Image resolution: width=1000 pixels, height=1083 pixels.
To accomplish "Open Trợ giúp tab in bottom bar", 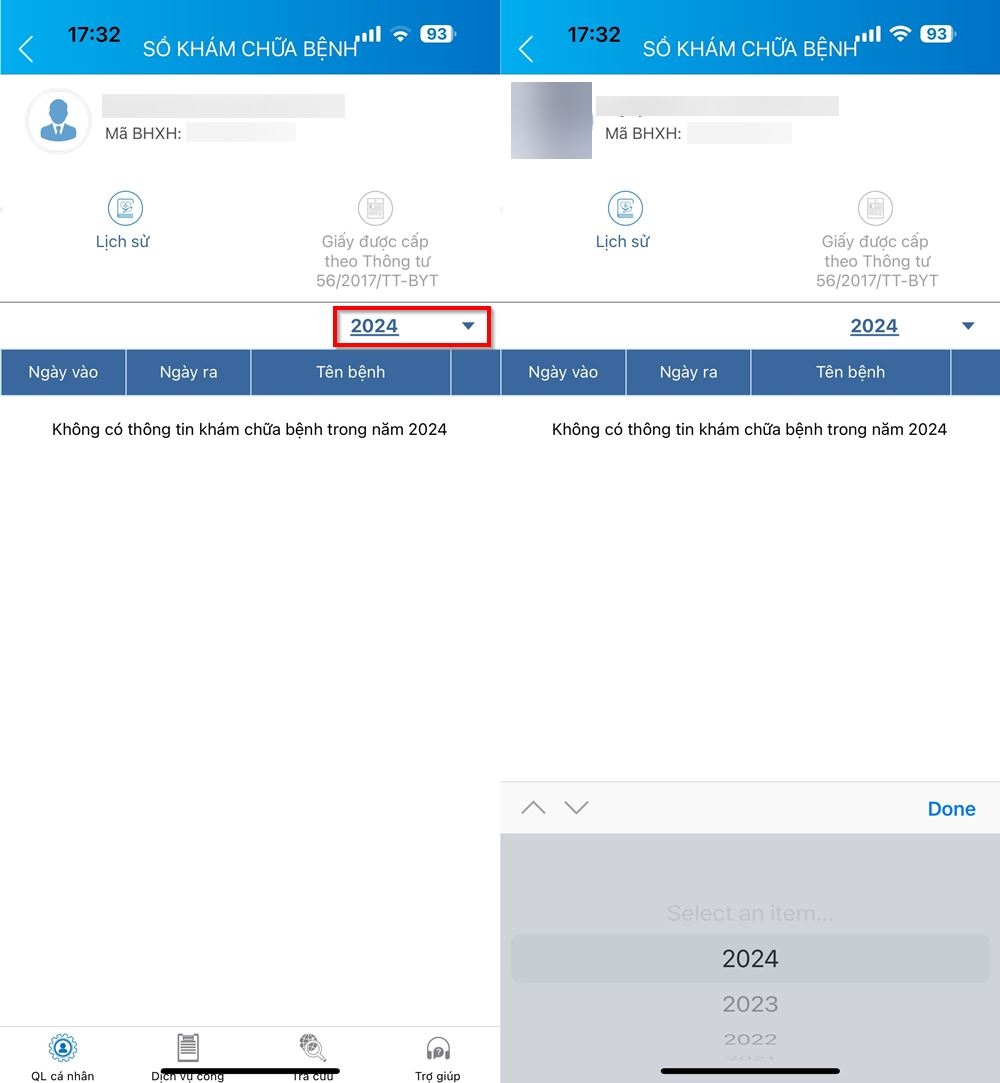I will [x=438, y=1057].
